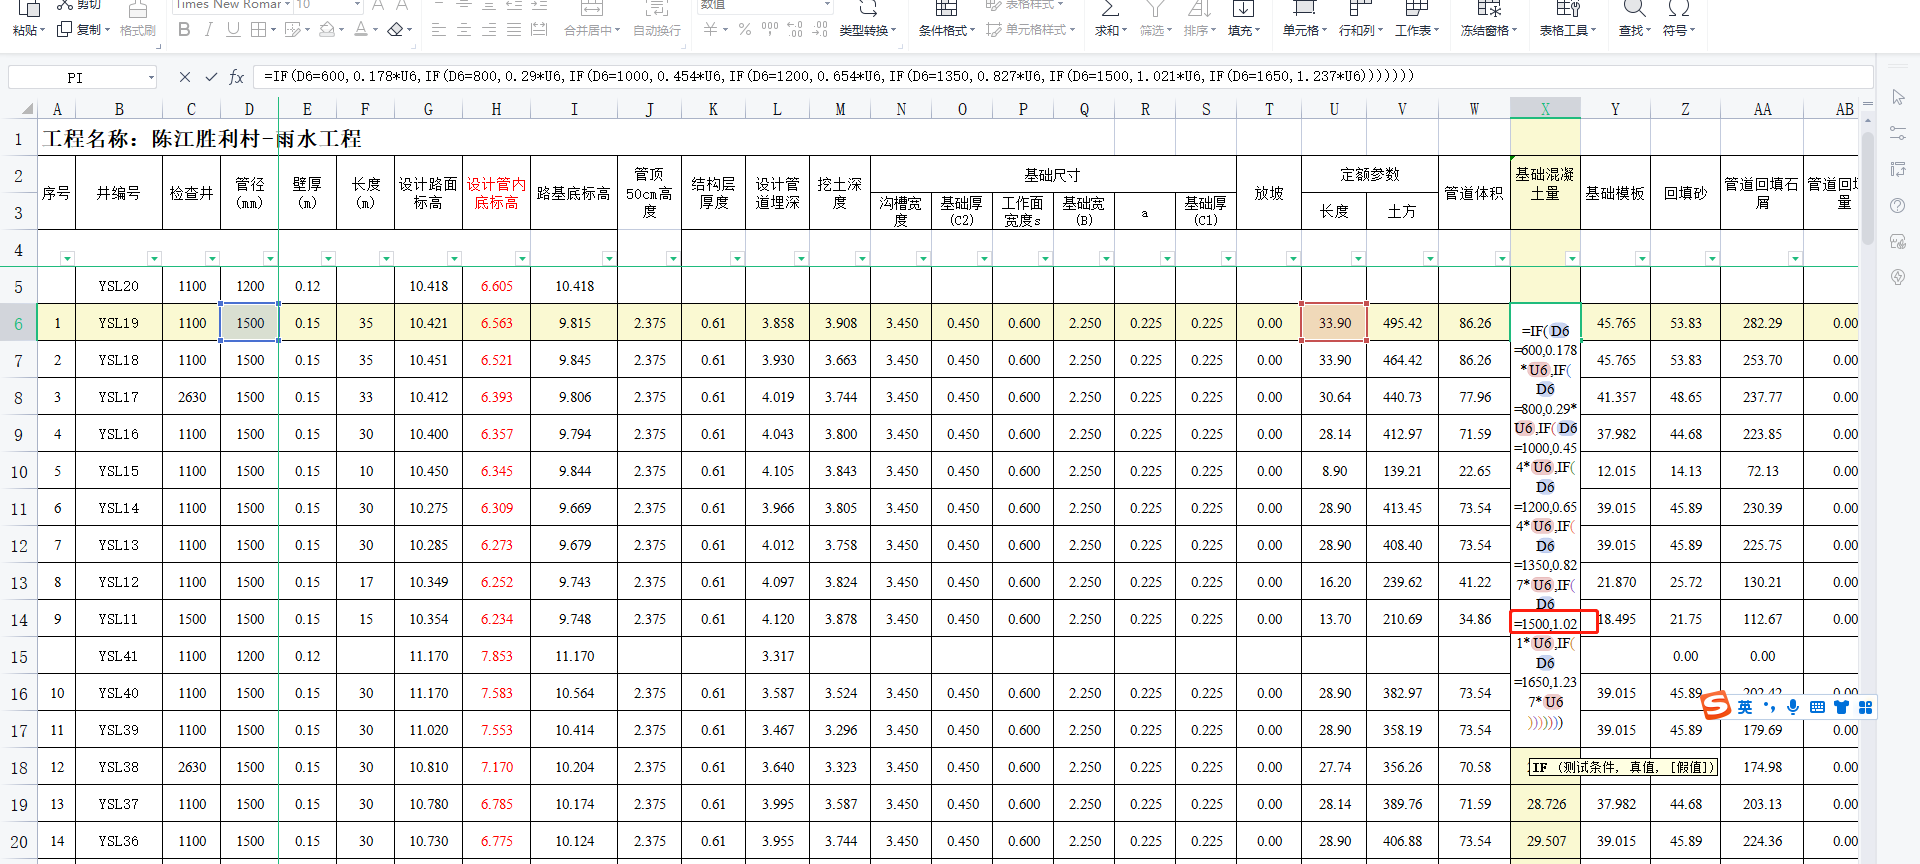Click the increase decimal places icon
1920x864 pixels.
pyautogui.click(x=795, y=30)
